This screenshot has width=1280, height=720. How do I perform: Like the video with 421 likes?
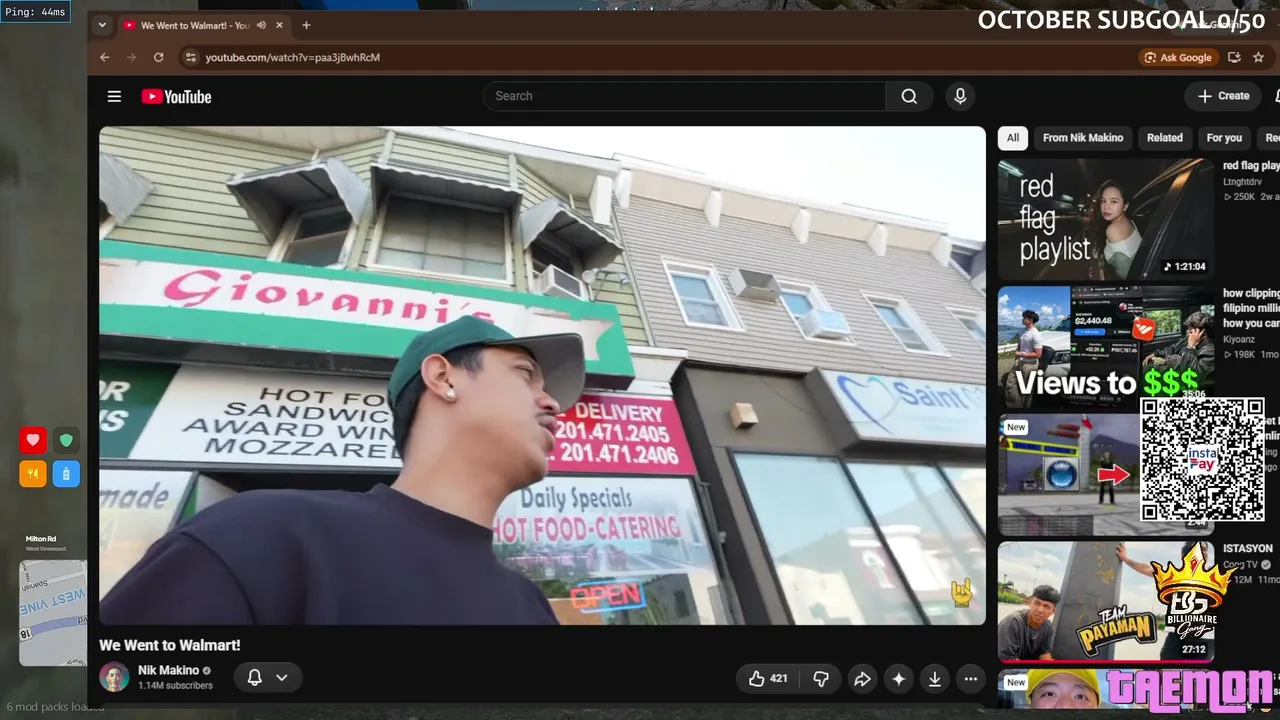click(x=767, y=679)
